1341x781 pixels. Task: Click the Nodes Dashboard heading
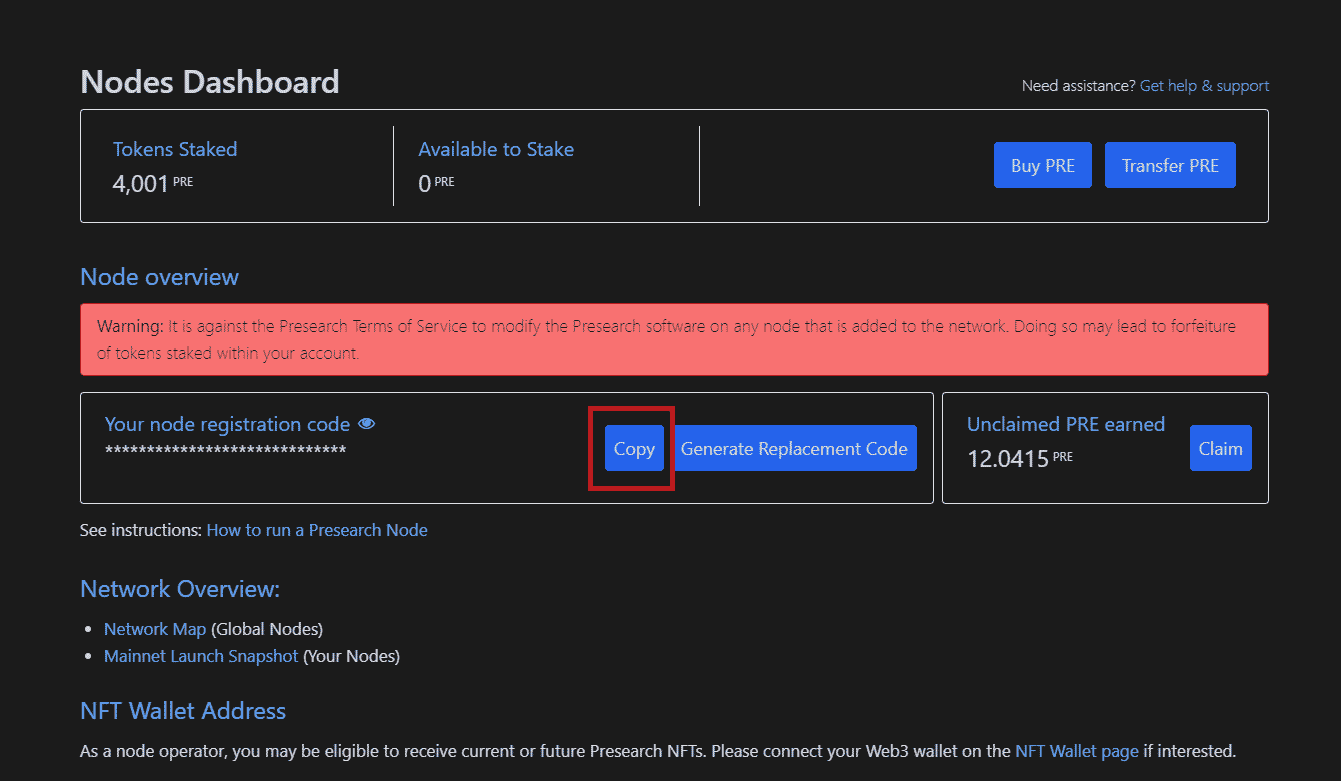tap(210, 81)
